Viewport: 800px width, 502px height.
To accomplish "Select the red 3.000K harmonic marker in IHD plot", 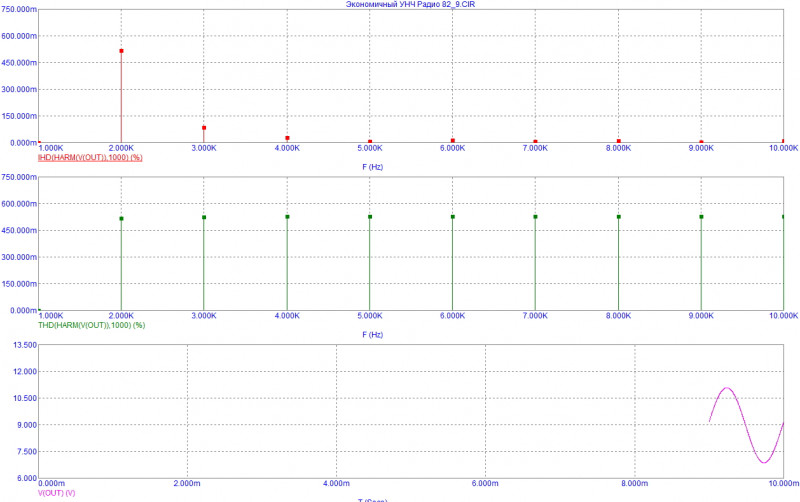I will coord(204,128).
